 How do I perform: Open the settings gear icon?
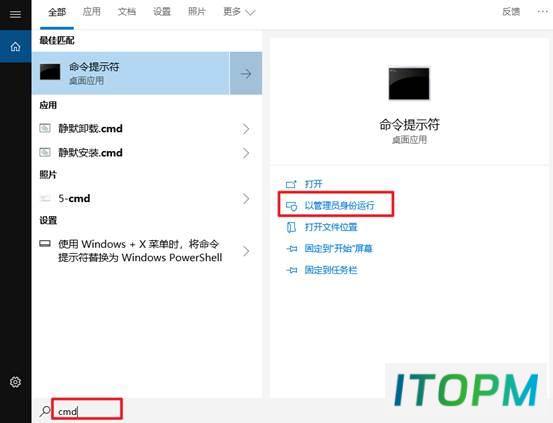coord(15,382)
